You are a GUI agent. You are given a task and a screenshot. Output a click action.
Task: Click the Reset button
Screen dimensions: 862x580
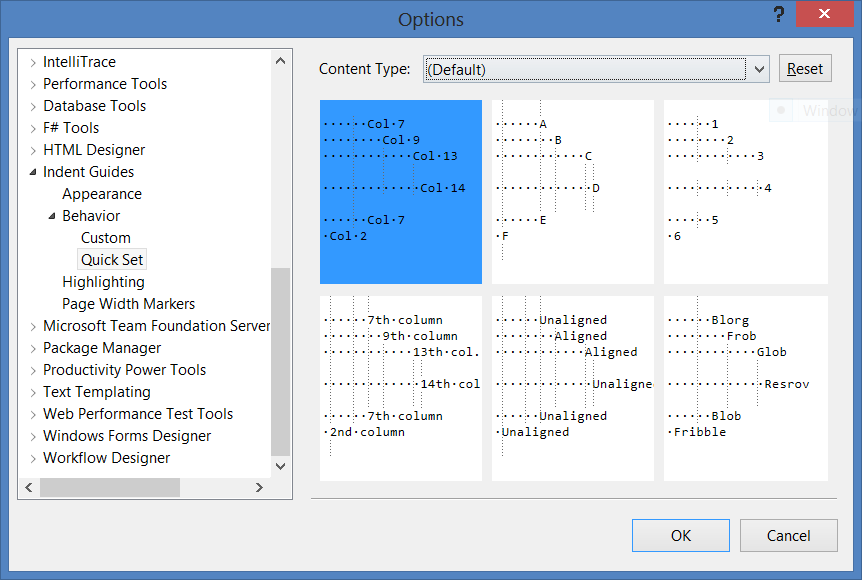[805, 68]
